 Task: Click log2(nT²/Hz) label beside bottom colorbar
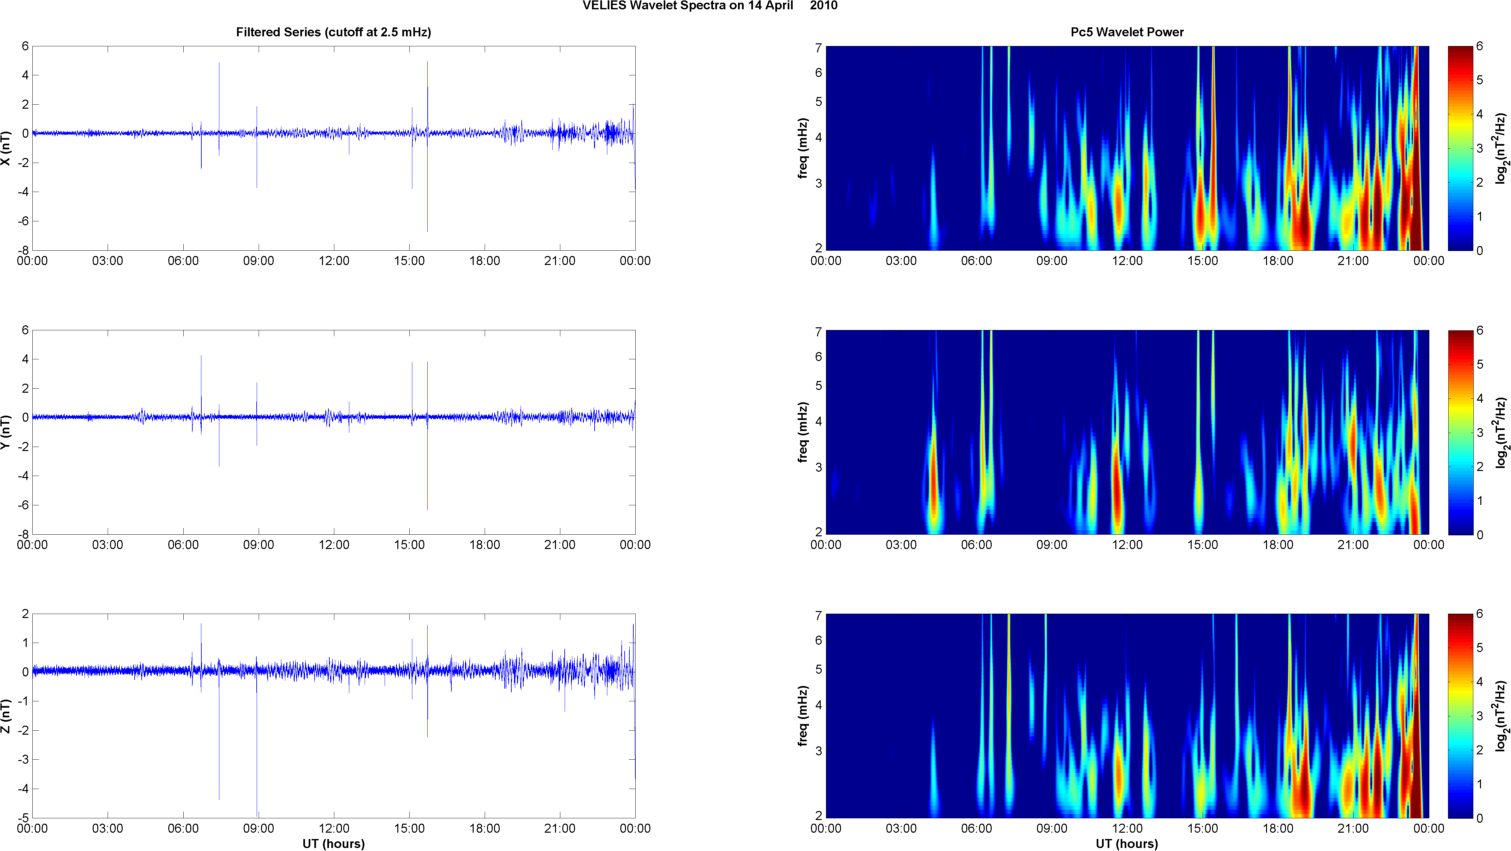[1502, 716]
